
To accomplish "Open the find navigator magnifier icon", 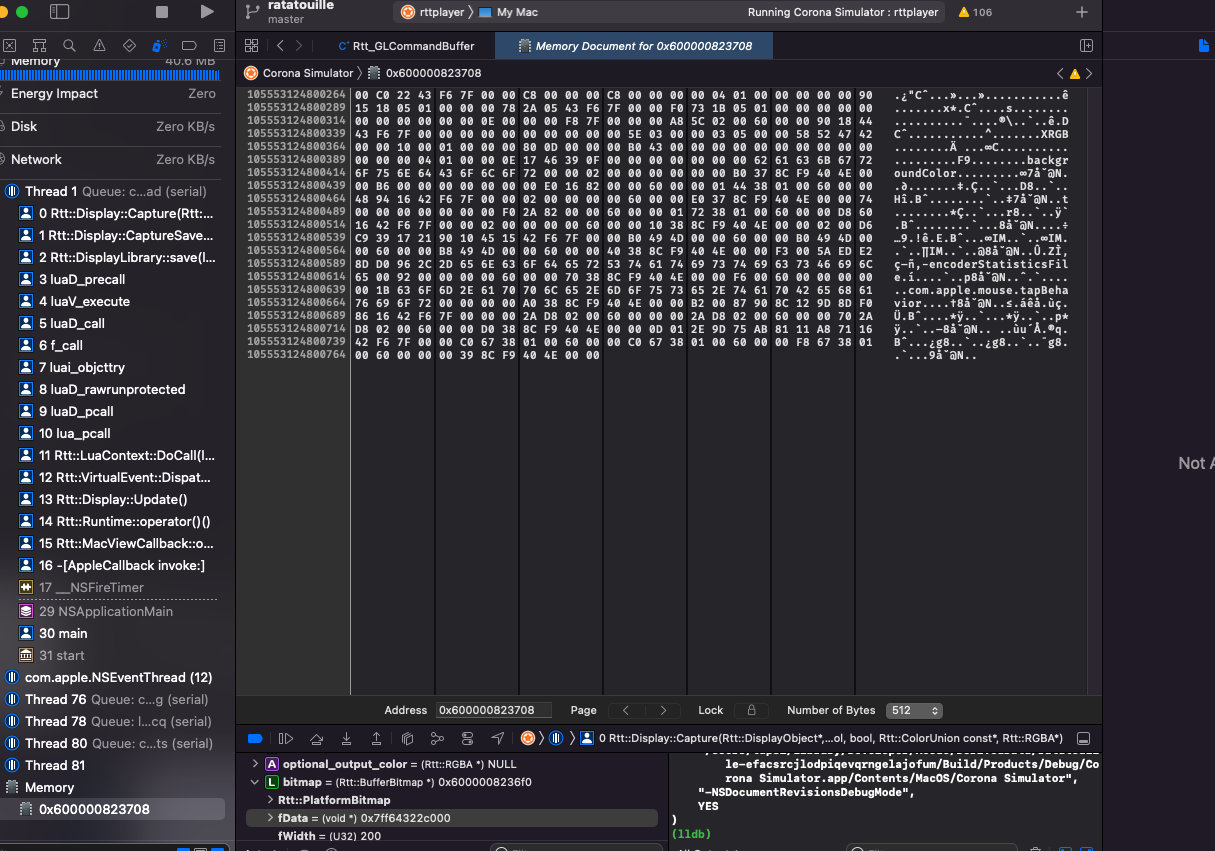I will [x=69, y=46].
